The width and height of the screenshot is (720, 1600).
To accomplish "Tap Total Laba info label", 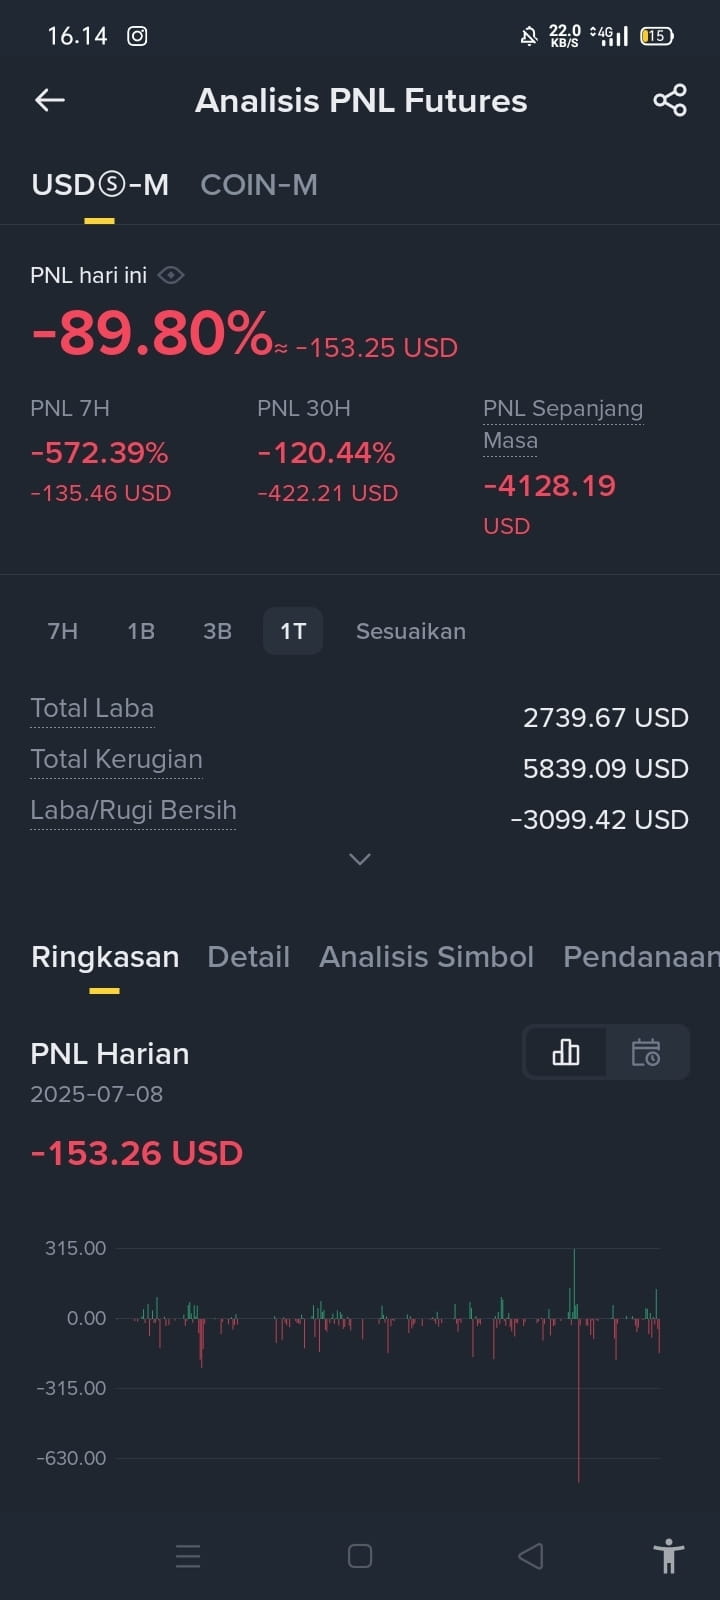I will tap(92, 709).
